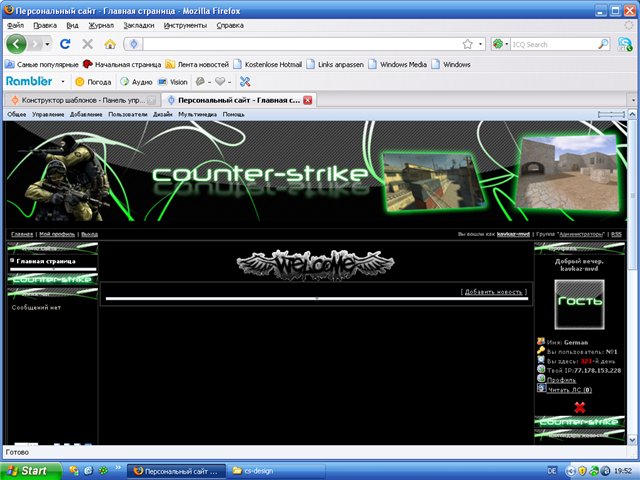Click inside the URL address field

tap(302, 44)
